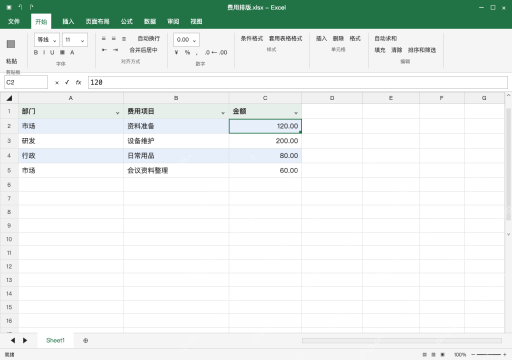Open the File (文件) tab
The image size is (512, 360).
[14, 22]
